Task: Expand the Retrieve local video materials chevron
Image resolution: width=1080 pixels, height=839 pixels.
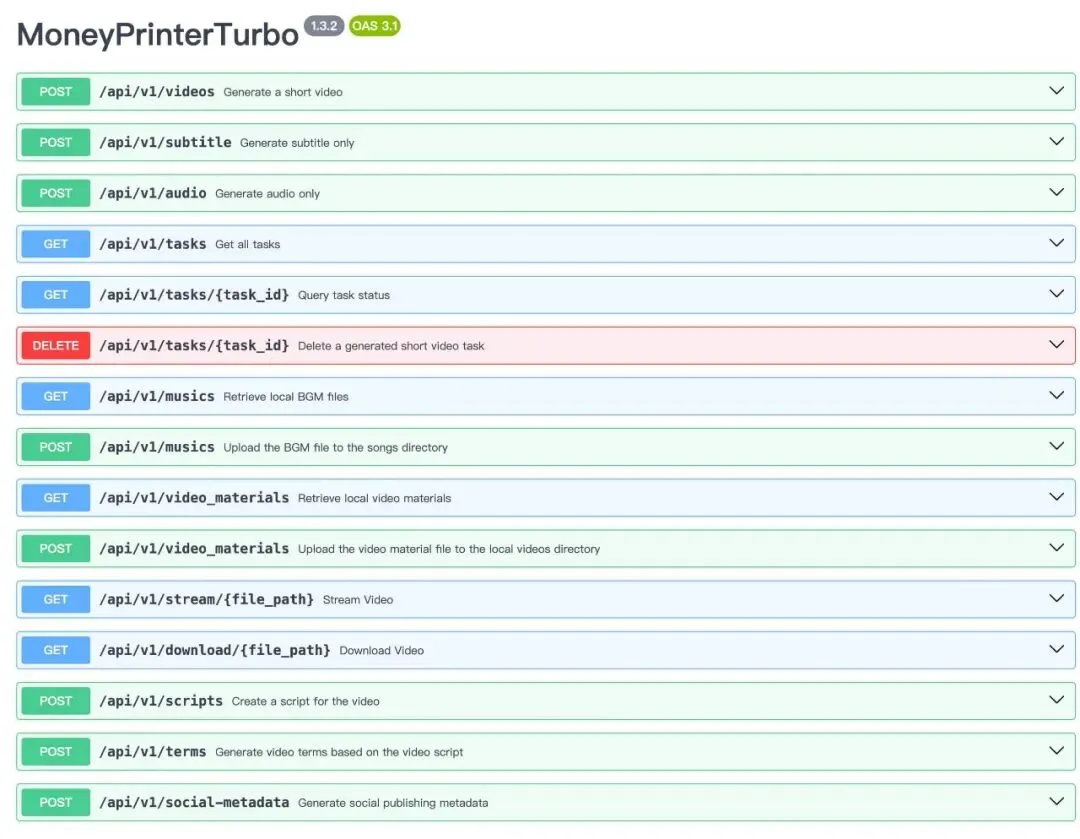Action: point(1056,497)
